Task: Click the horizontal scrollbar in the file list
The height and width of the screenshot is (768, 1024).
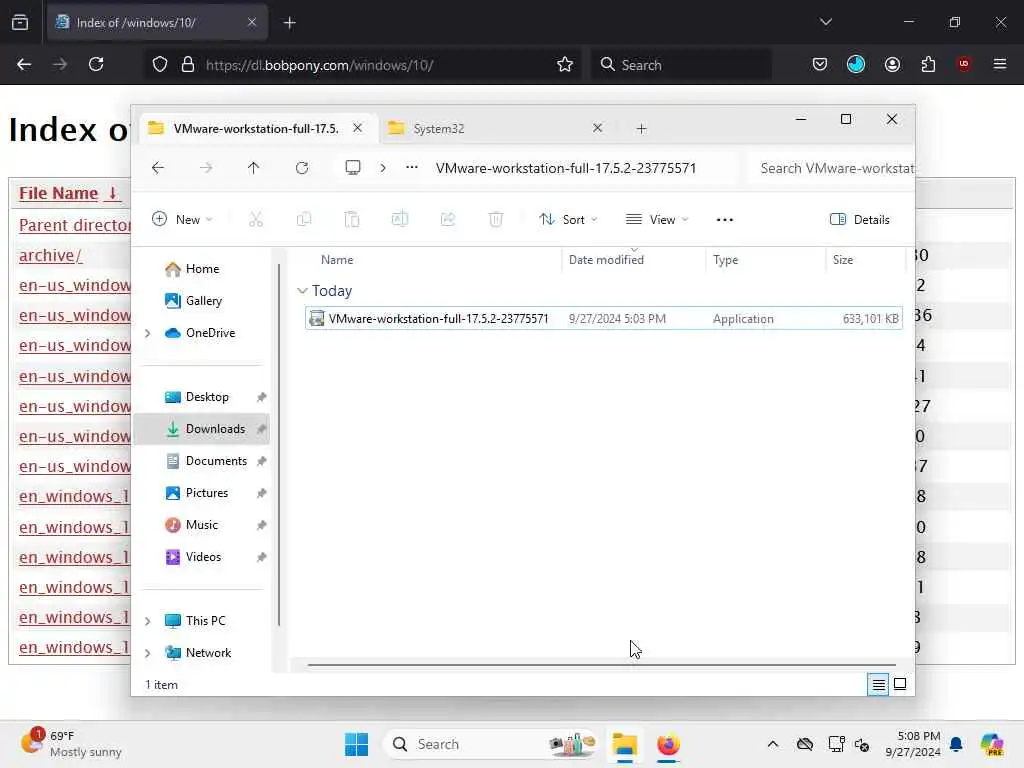Action: pos(601,665)
